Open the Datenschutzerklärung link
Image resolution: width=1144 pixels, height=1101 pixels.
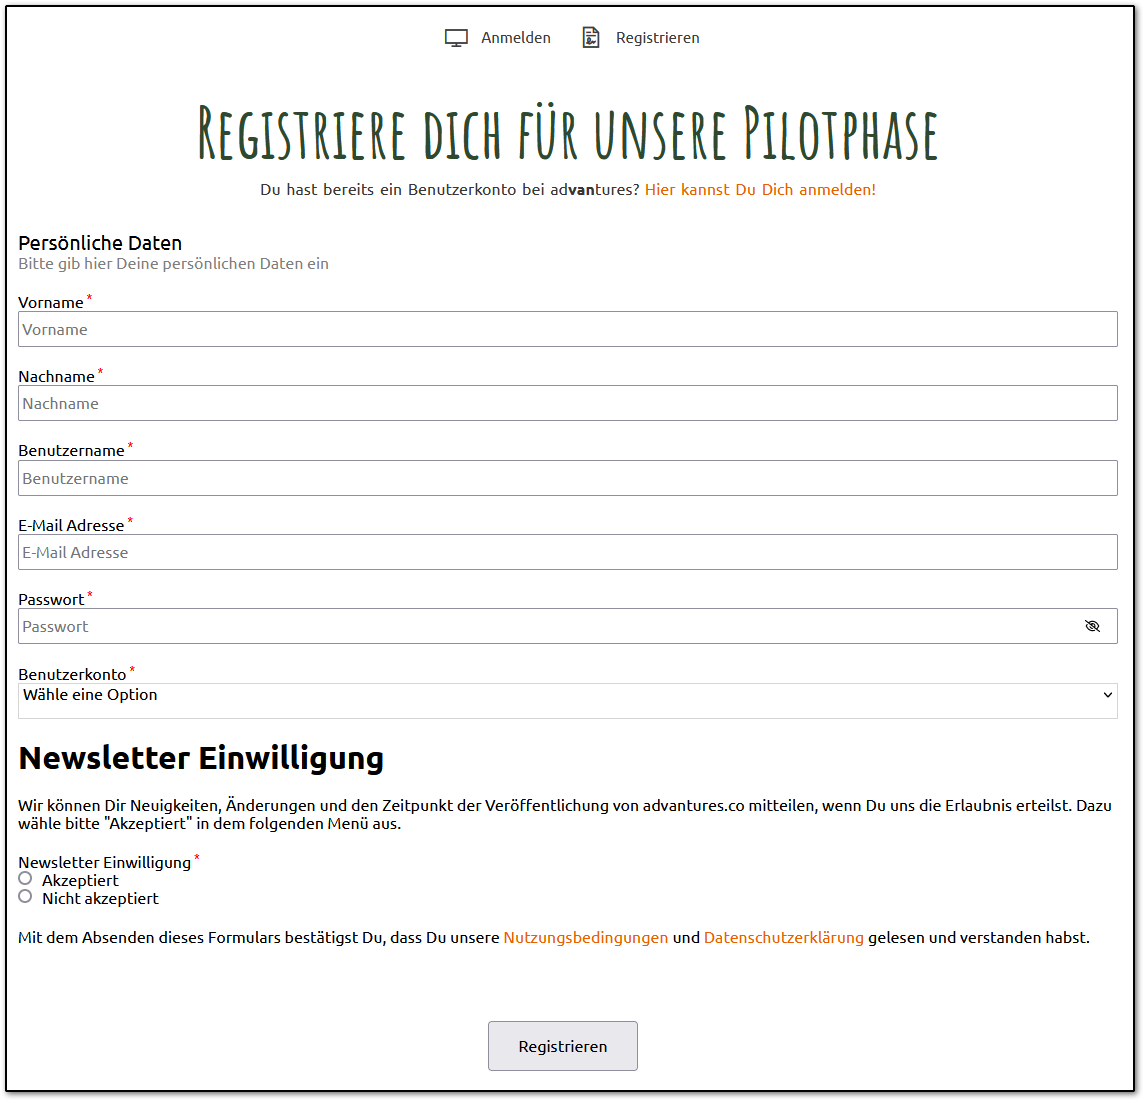click(784, 938)
